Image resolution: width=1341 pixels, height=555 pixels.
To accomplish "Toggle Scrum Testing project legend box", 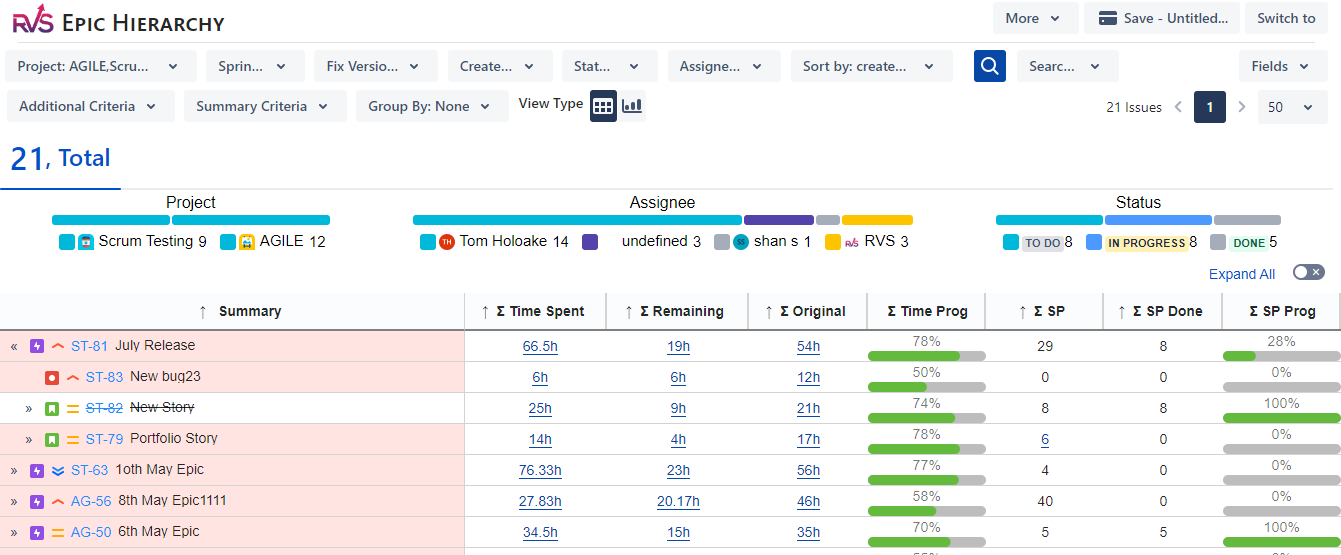I will pyautogui.click(x=67, y=241).
